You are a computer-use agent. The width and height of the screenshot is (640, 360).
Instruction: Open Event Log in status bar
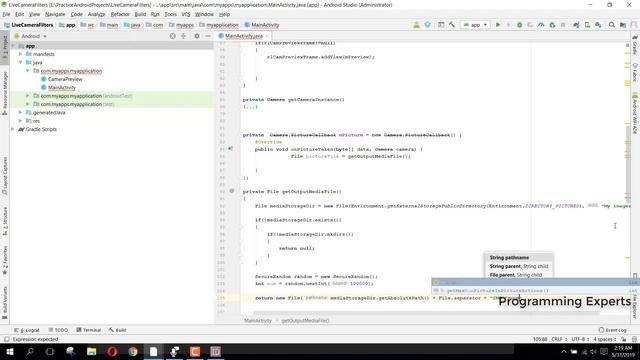tap(613, 330)
